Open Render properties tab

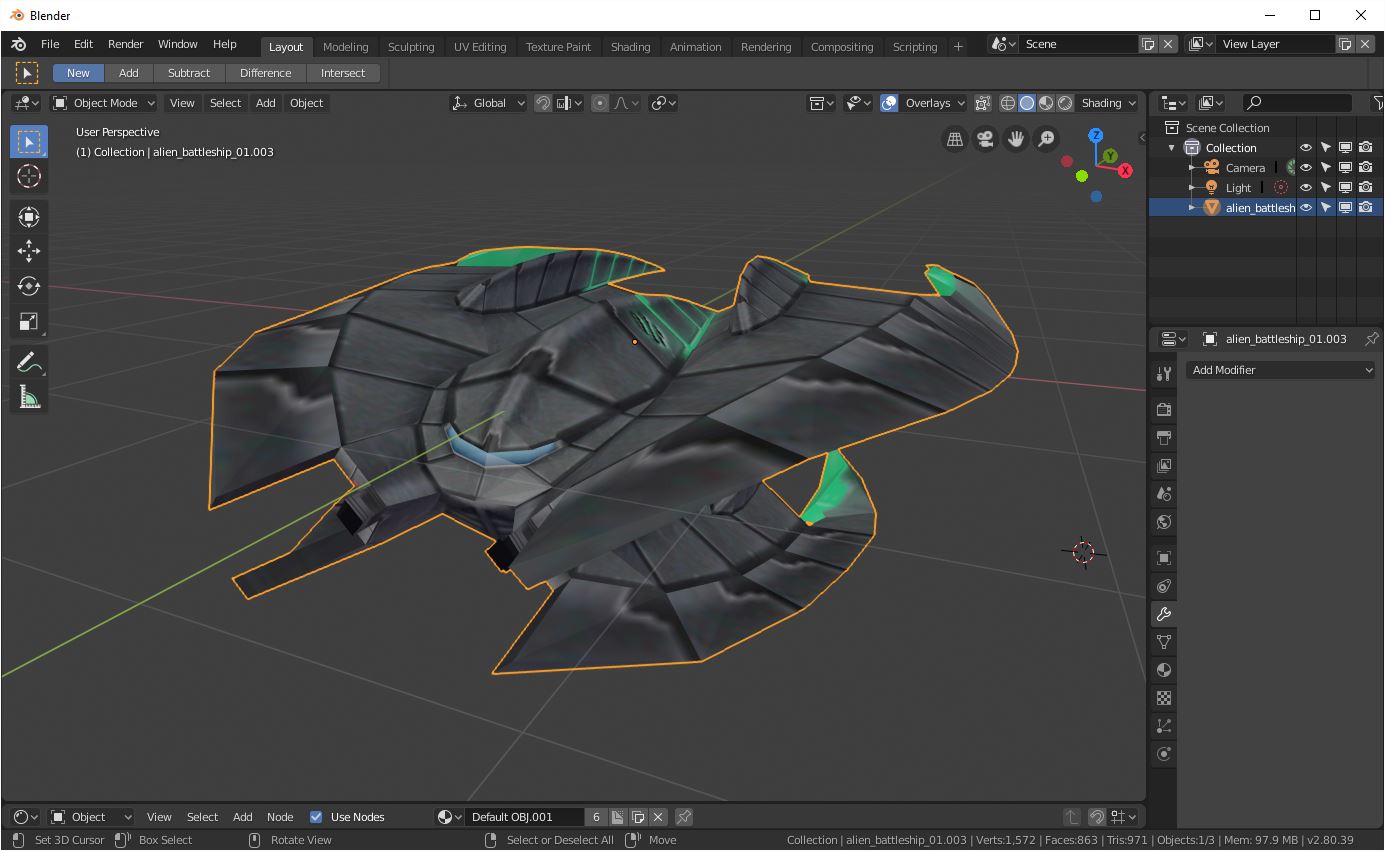coord(1164,410)
